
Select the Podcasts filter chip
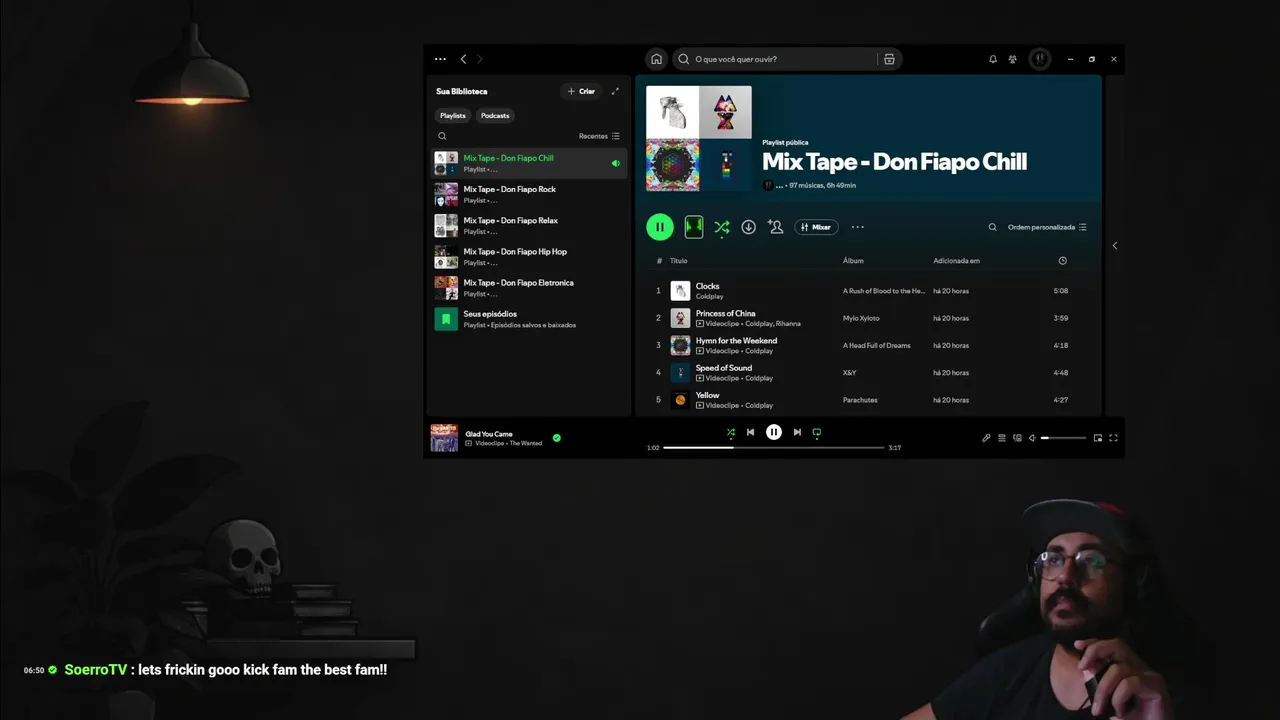tap(495, 115)
